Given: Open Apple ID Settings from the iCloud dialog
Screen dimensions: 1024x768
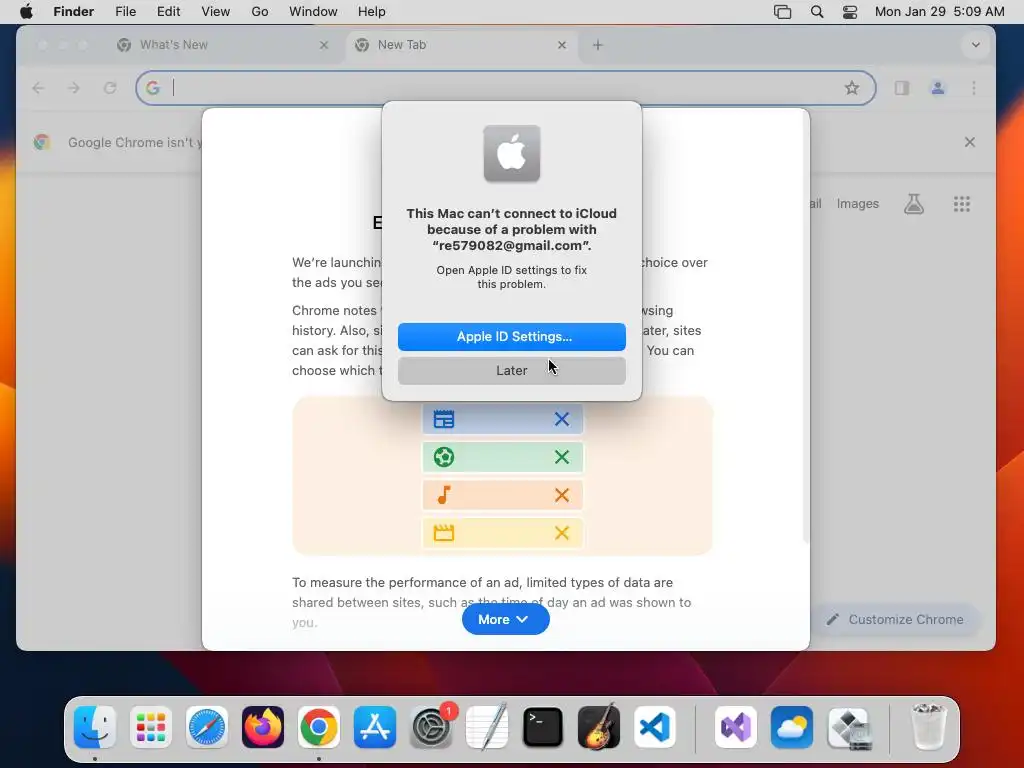Looking at the screenshot, I should [x=511, y=336].
